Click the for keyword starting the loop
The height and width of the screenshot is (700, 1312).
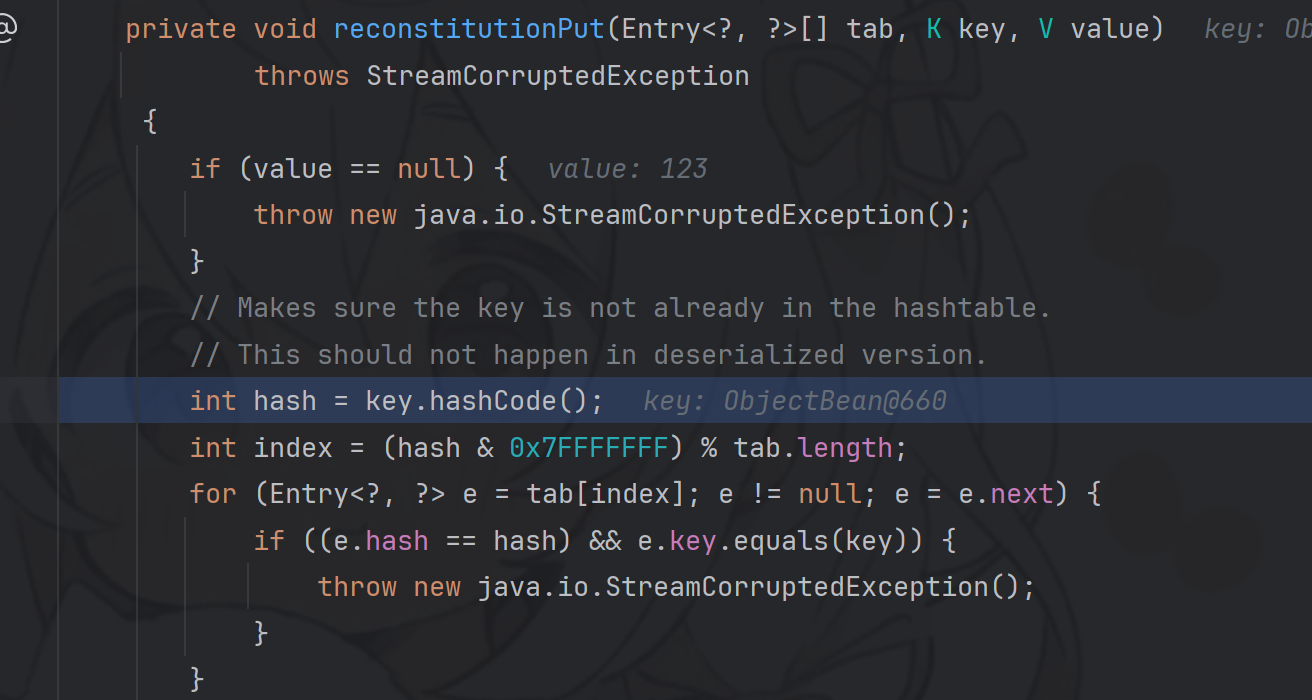[213, 494]
